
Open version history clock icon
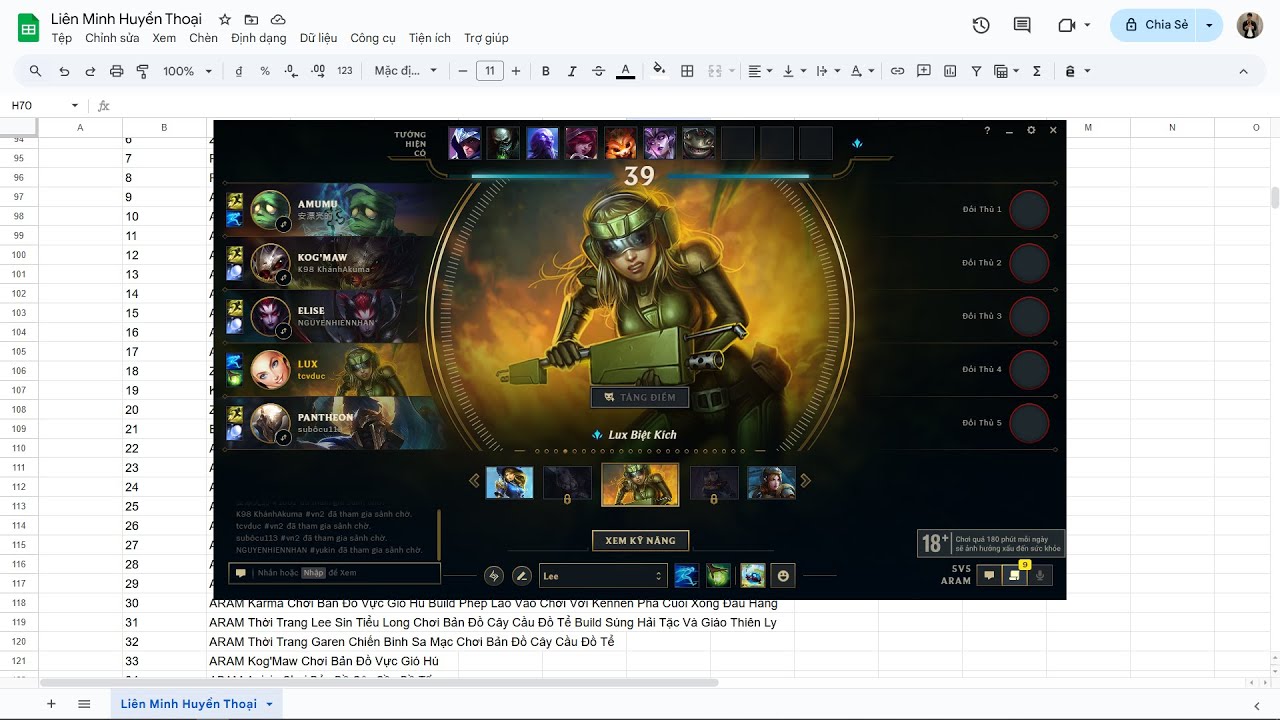point(981,25)
